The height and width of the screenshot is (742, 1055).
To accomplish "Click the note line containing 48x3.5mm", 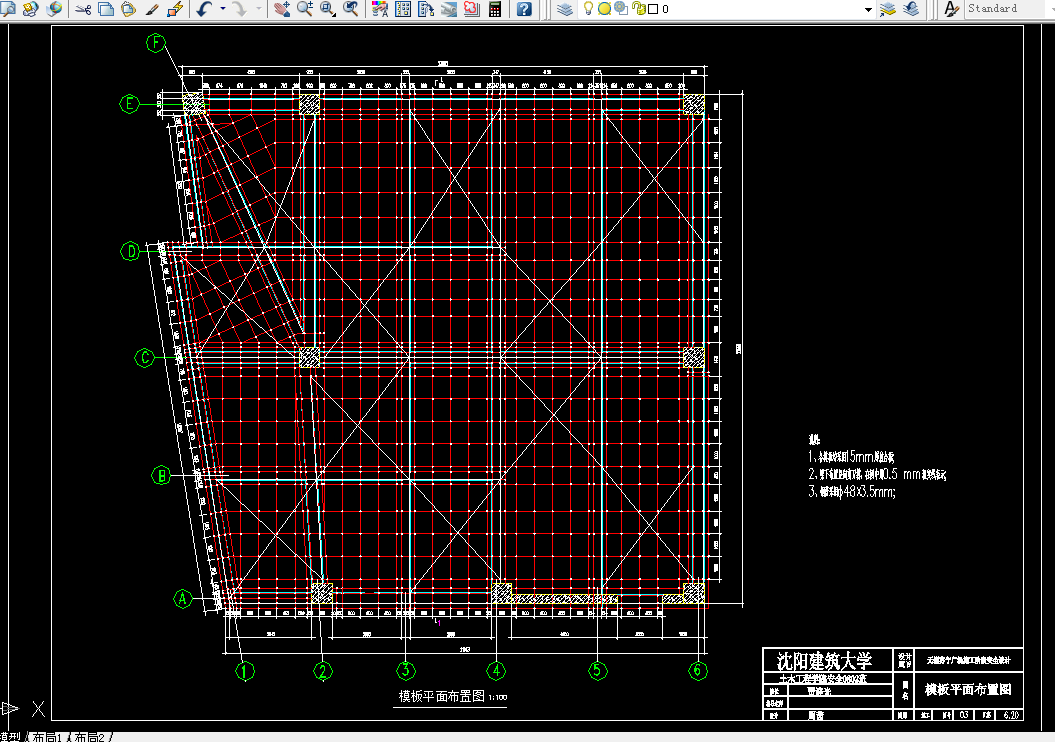I will pyautogui.click(x=852, y=492).
